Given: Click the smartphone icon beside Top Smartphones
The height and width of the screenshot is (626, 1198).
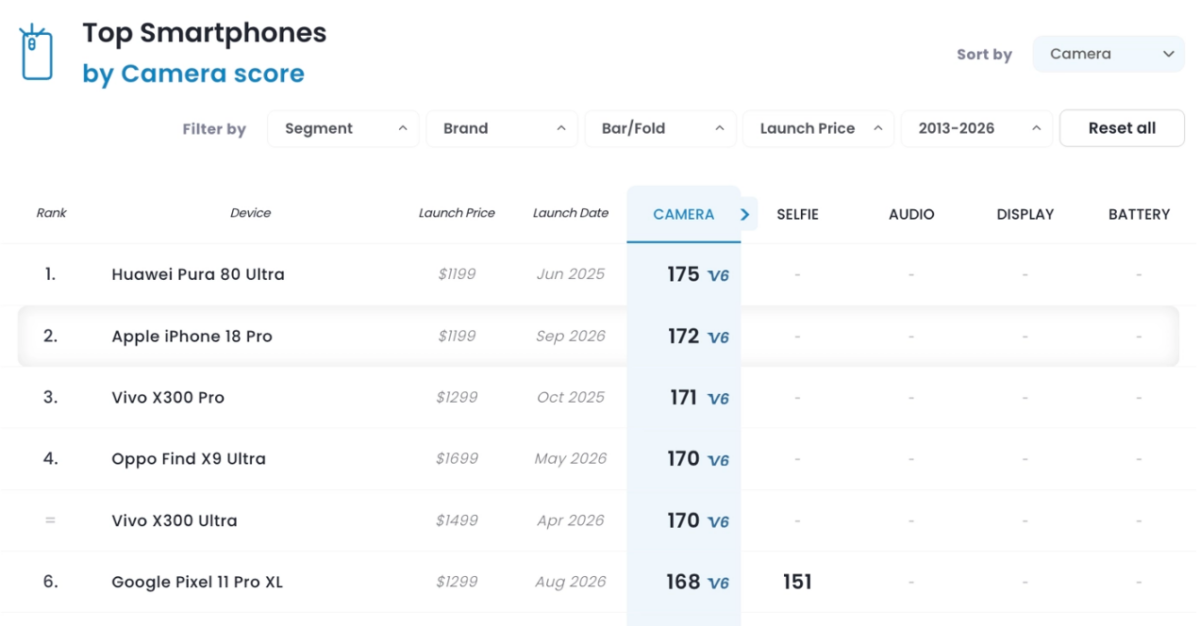Looking at the screenshot, I should 36,52.
